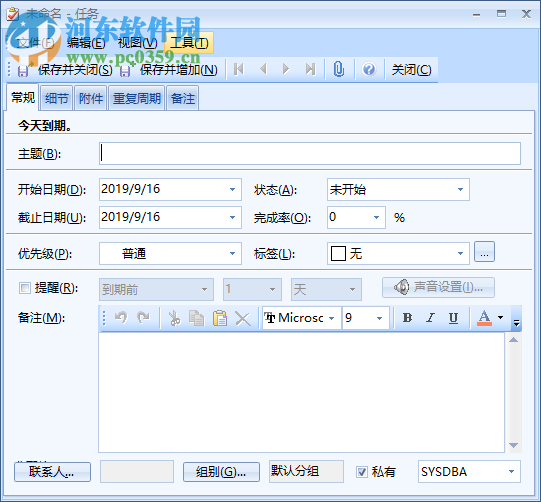The image size is (541, 502).
Task: Switch to the 常规 tab
Action: coord(23,98)
